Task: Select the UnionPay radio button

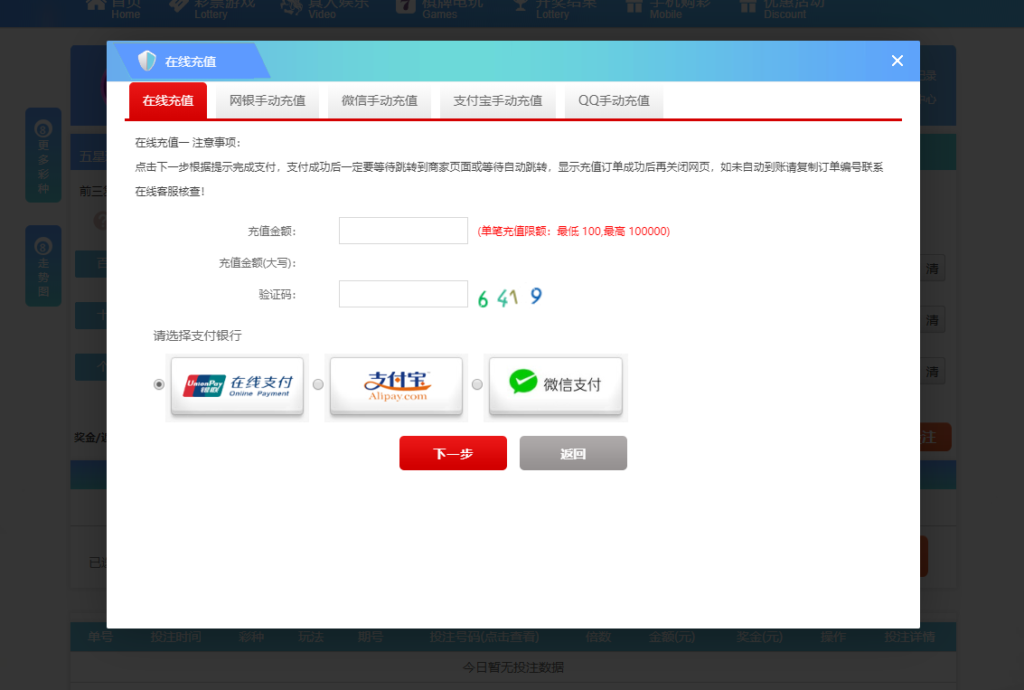Action: point(159,385)
